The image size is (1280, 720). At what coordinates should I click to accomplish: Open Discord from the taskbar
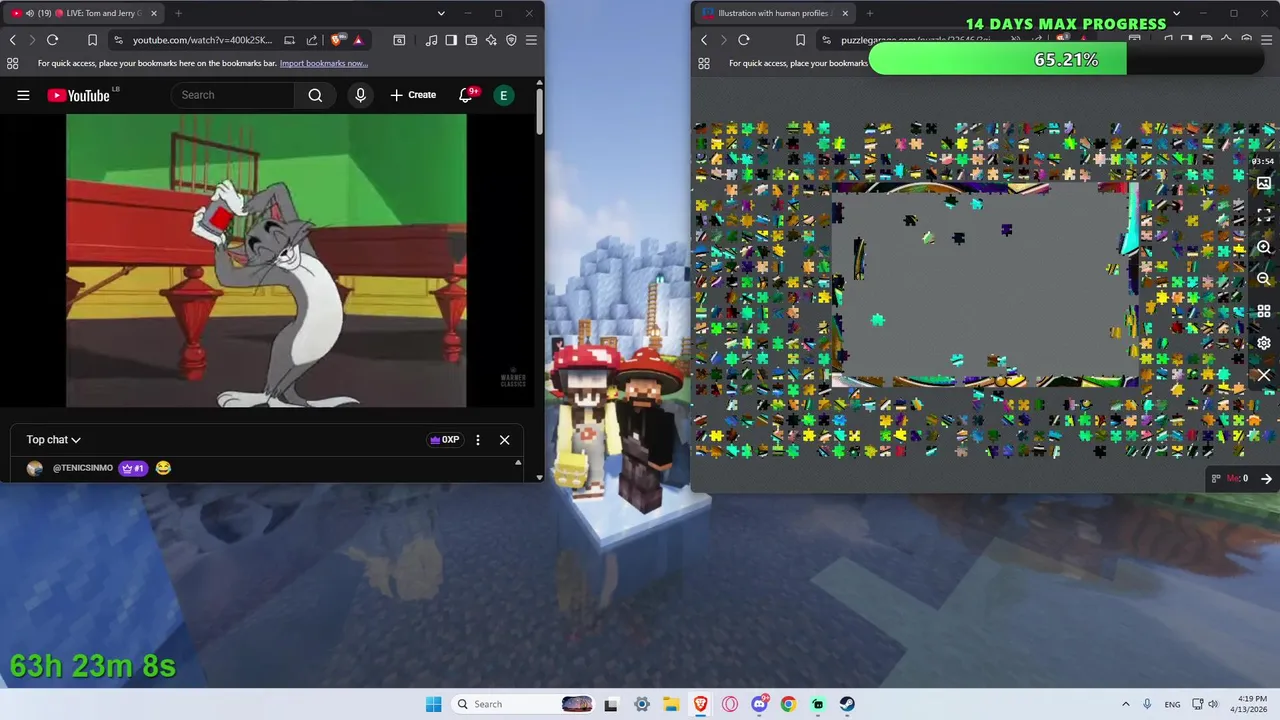click(x=759, y=704)
